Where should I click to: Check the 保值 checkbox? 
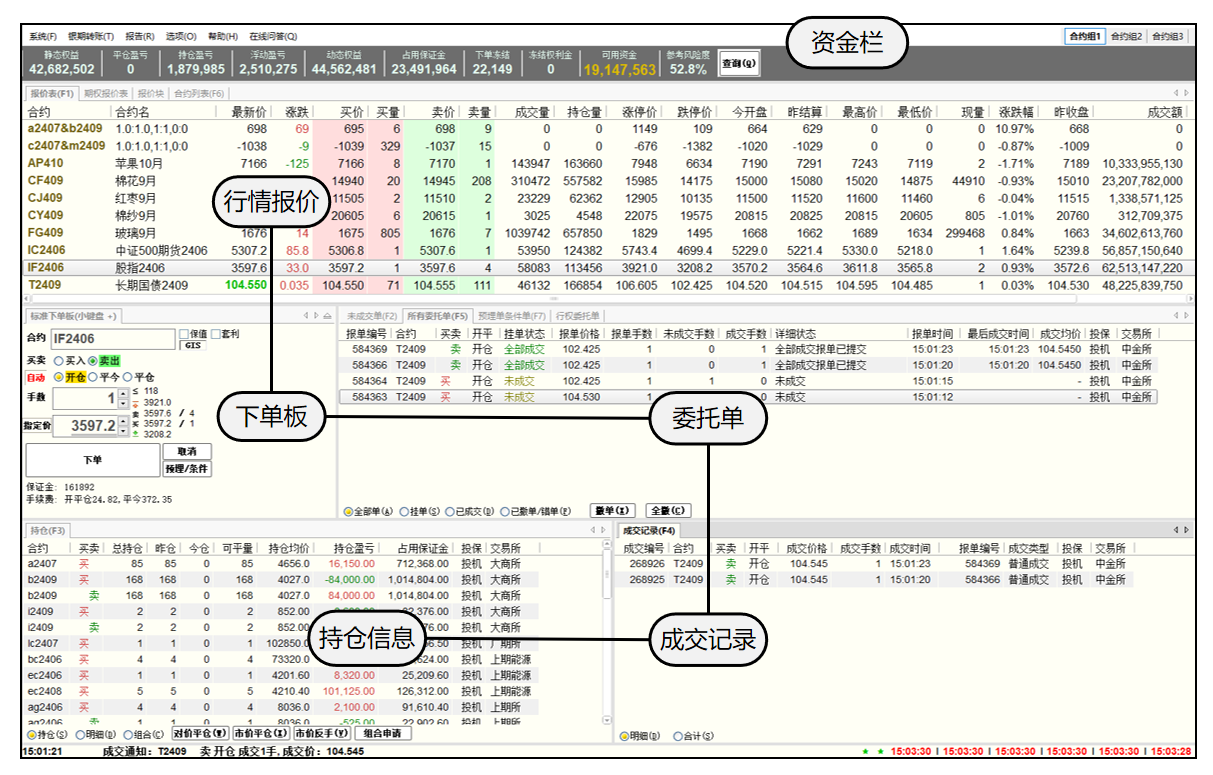pyautogui.click(x=183, y=334)
